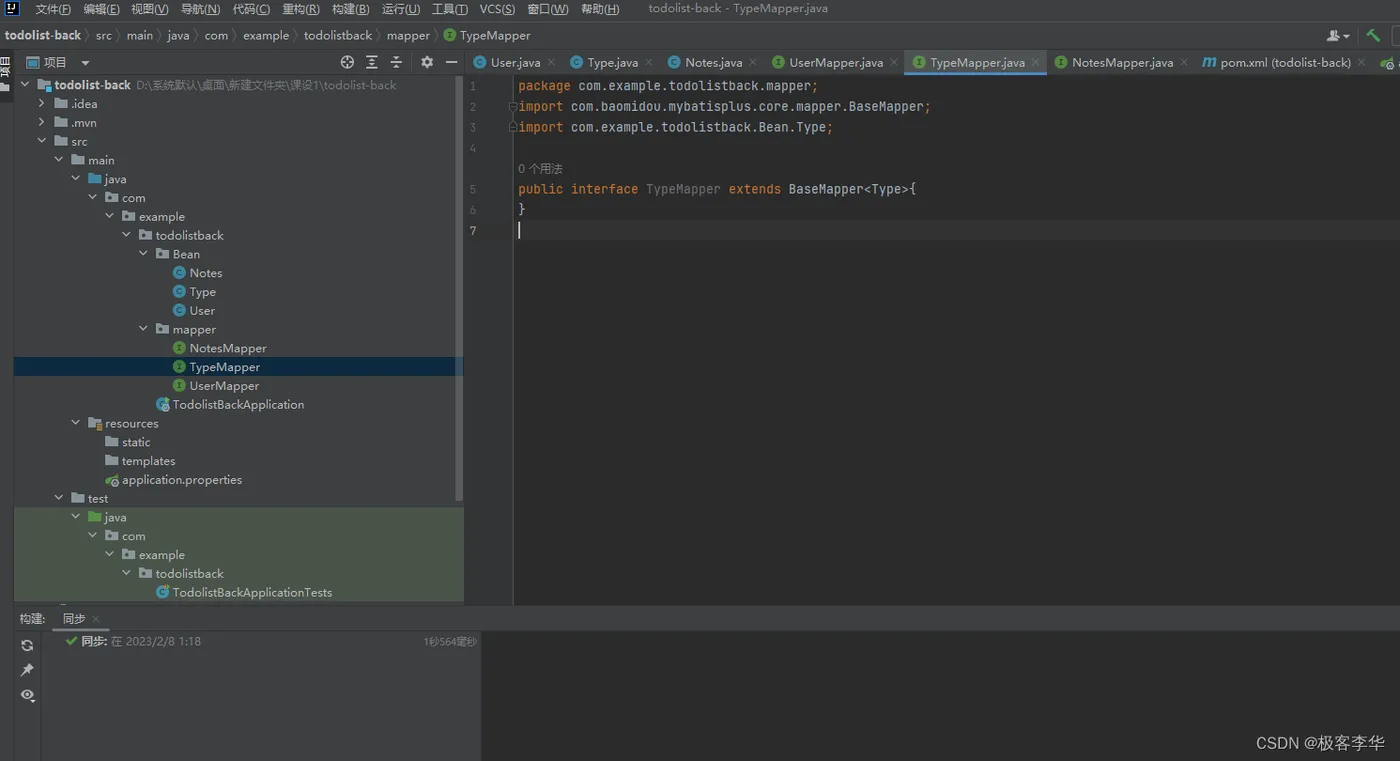1400x761 pixels.
Task: Collapse the test folder arrow
Action: click(x=59, y=498)
